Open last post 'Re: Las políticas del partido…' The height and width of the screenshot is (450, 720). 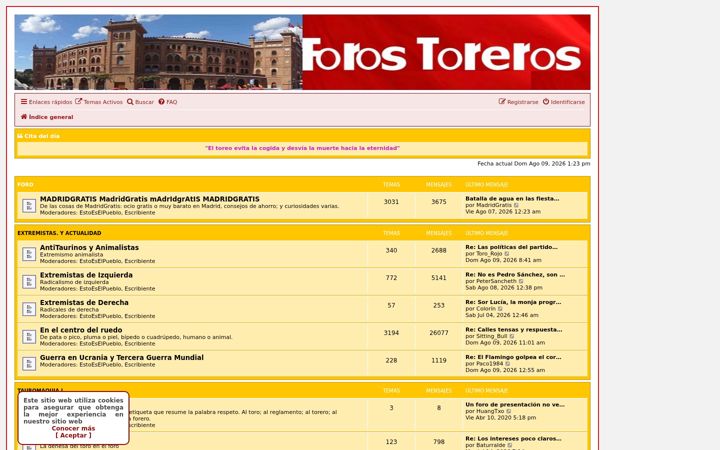coord(512,247)
